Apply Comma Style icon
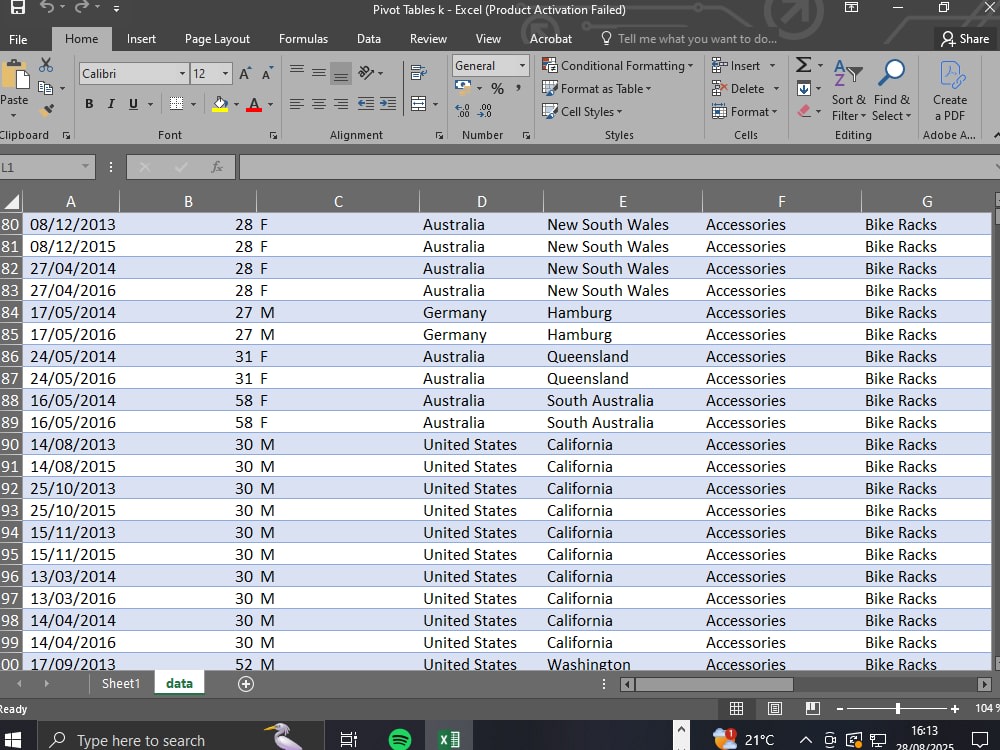The image size is (1000, 750). click(518, 87)
